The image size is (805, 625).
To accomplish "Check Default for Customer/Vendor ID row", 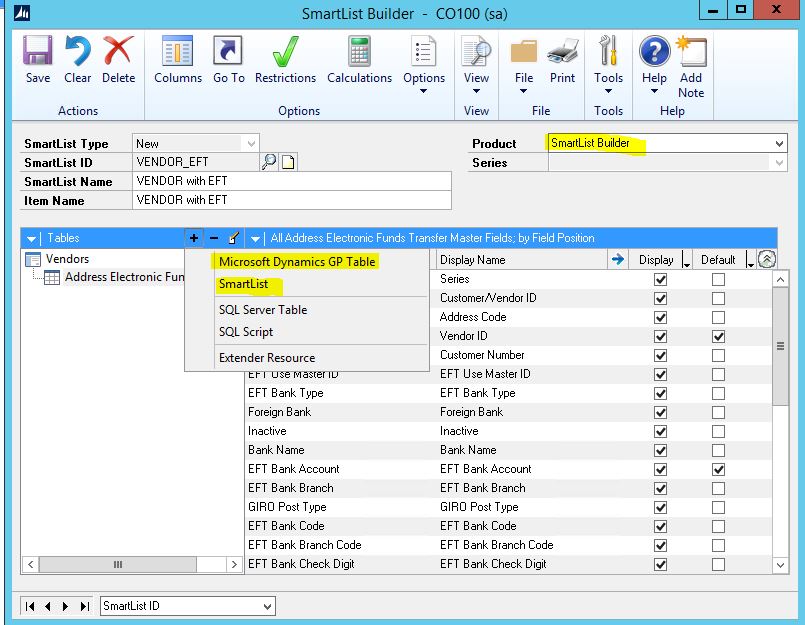I will click(x=718, y=298).
